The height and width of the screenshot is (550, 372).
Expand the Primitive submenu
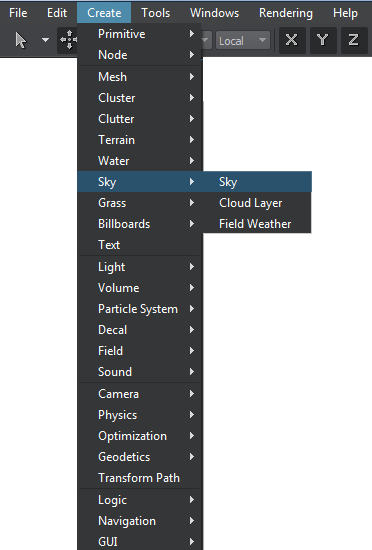(x=140, y=34)
